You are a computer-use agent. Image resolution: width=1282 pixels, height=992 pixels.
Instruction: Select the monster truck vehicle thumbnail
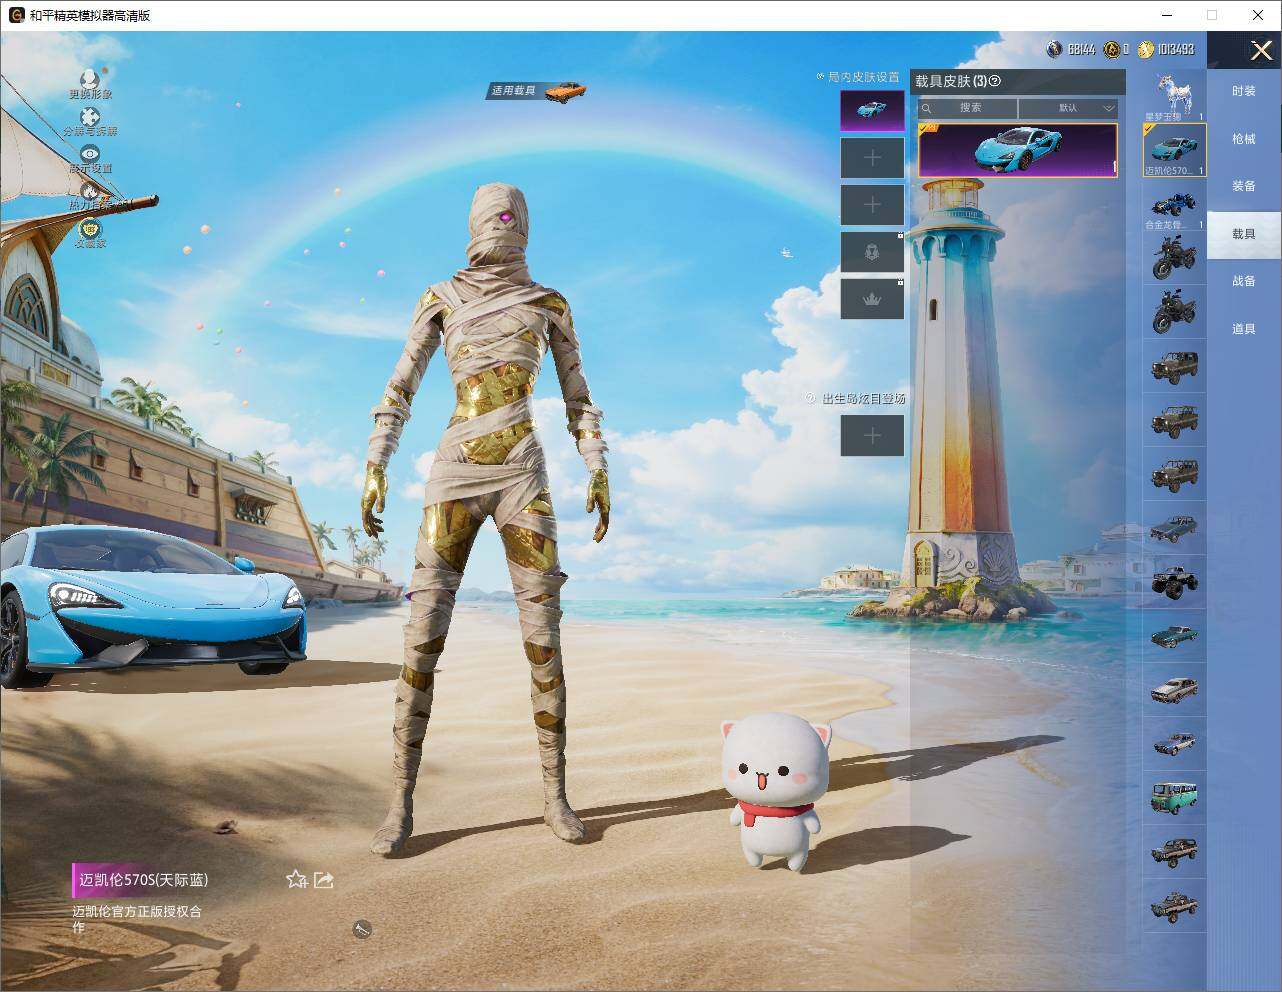pos(1174,582)
